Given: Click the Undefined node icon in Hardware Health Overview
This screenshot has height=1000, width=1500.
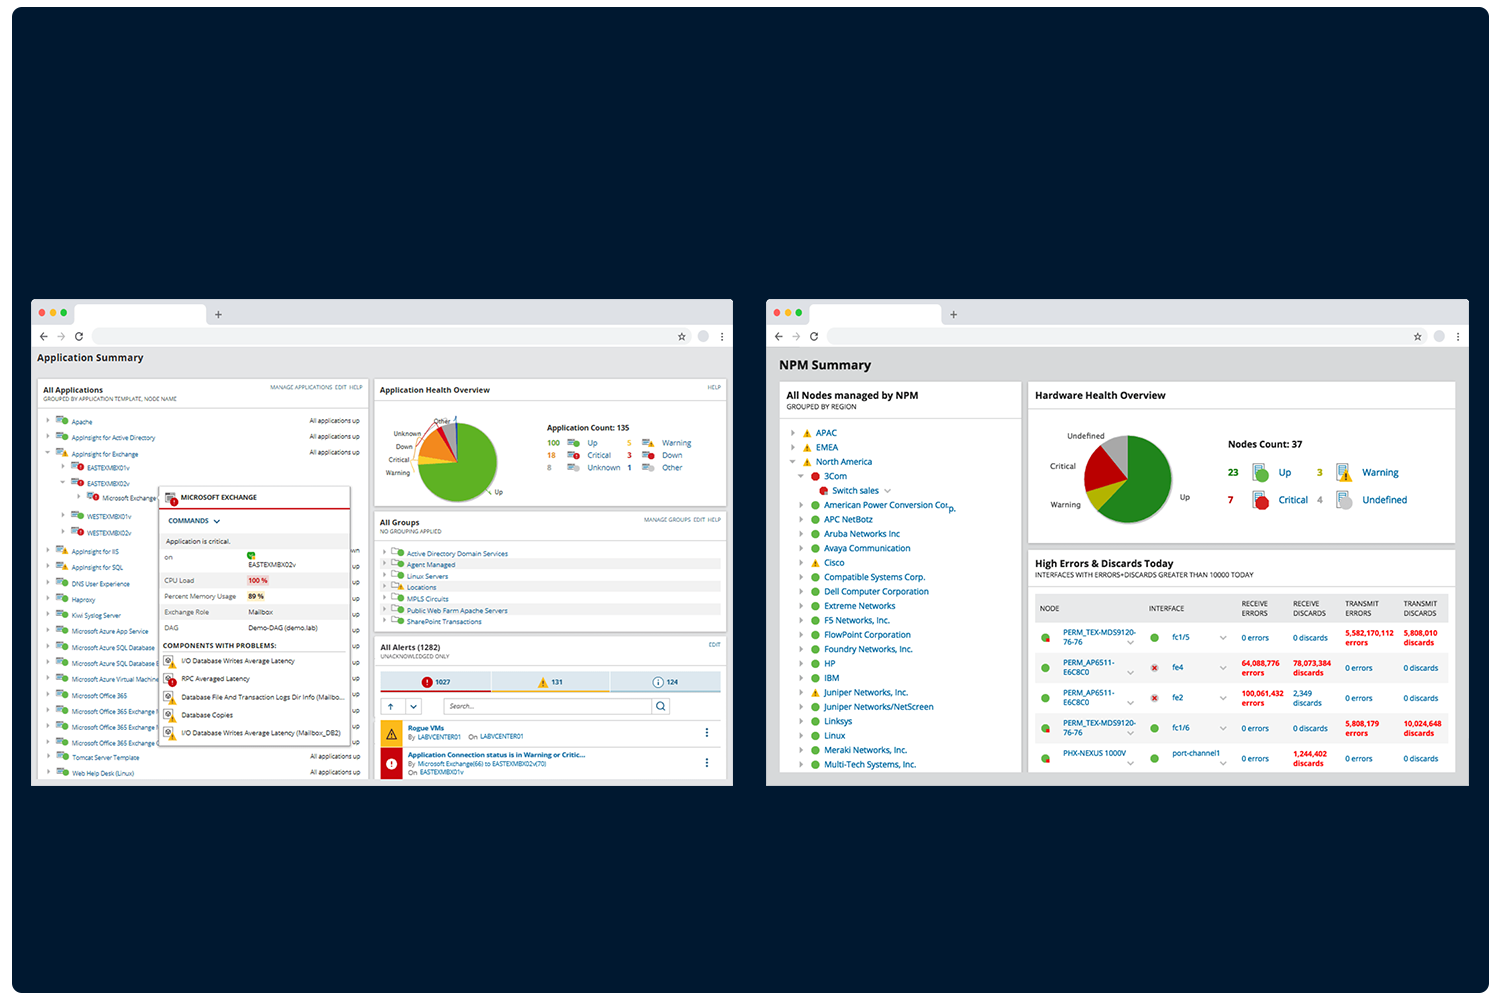Looking at the screenshot, I should coord(1344,500).
